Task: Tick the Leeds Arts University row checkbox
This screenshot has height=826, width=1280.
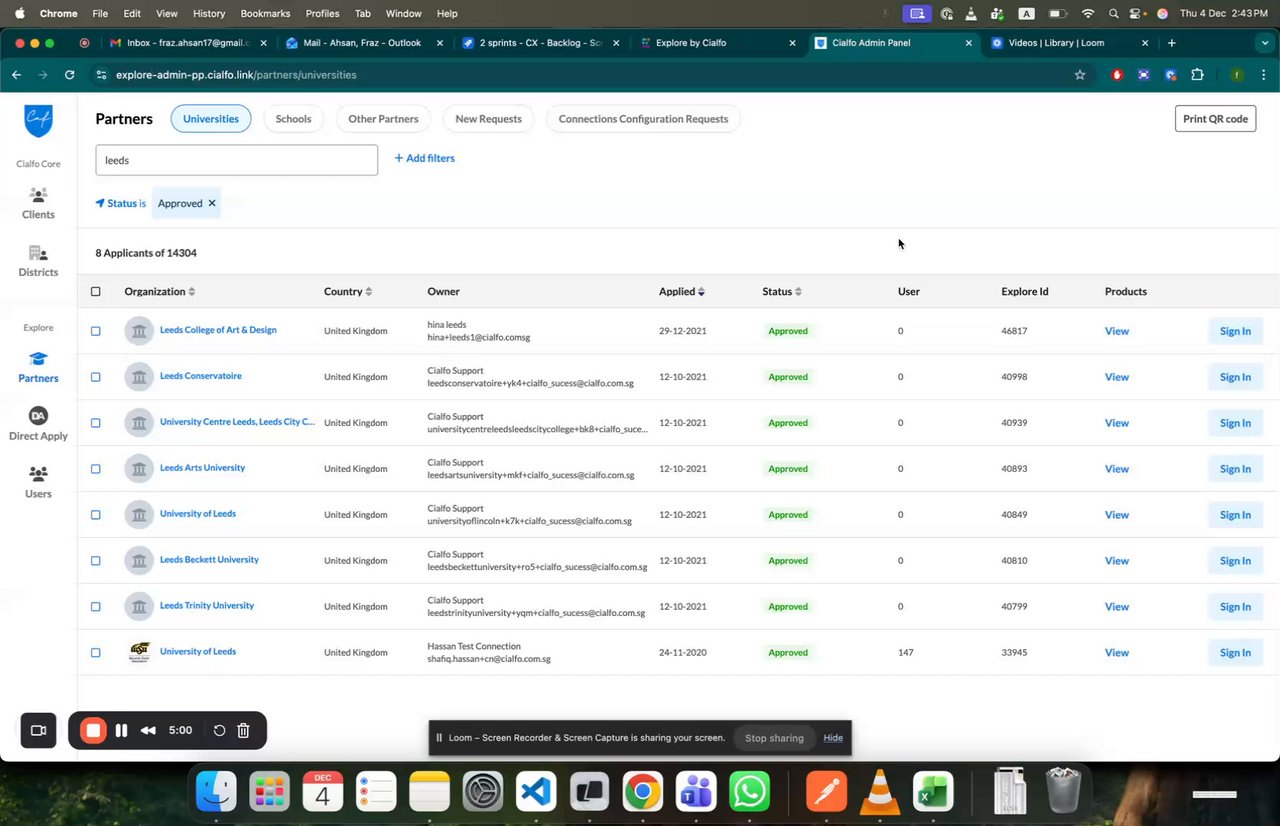Action: point(96,469)
